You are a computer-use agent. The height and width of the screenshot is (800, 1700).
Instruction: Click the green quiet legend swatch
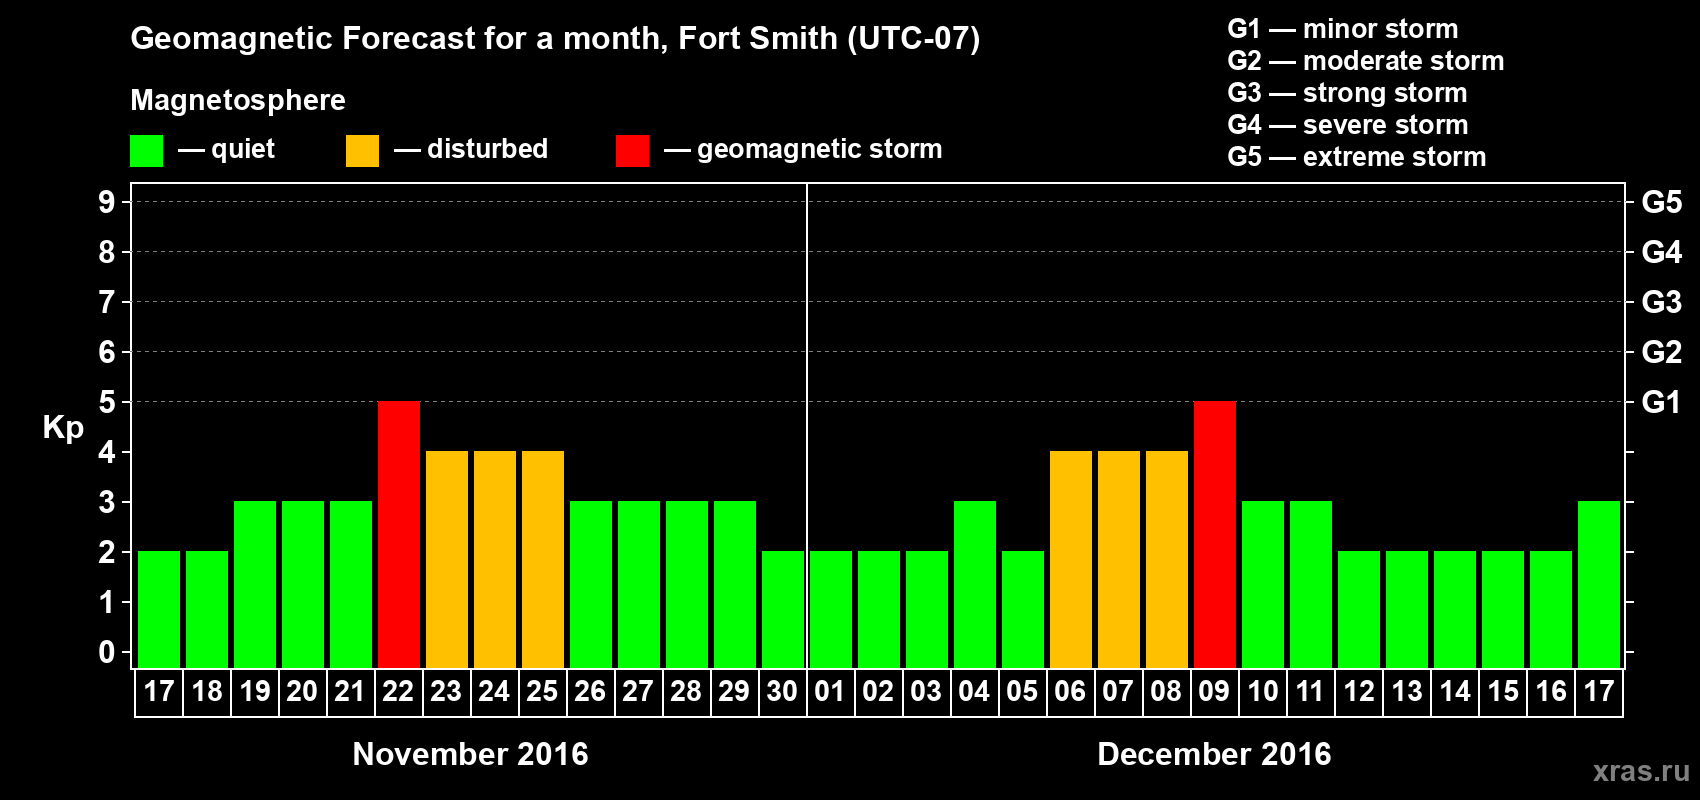(146, 151)
